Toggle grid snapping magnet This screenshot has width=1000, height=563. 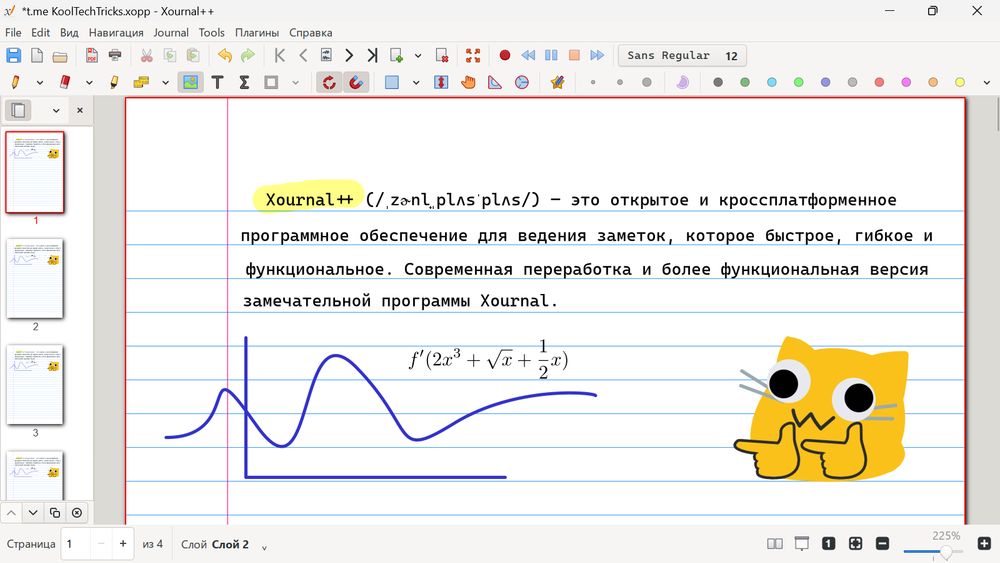tap(356, 82)
